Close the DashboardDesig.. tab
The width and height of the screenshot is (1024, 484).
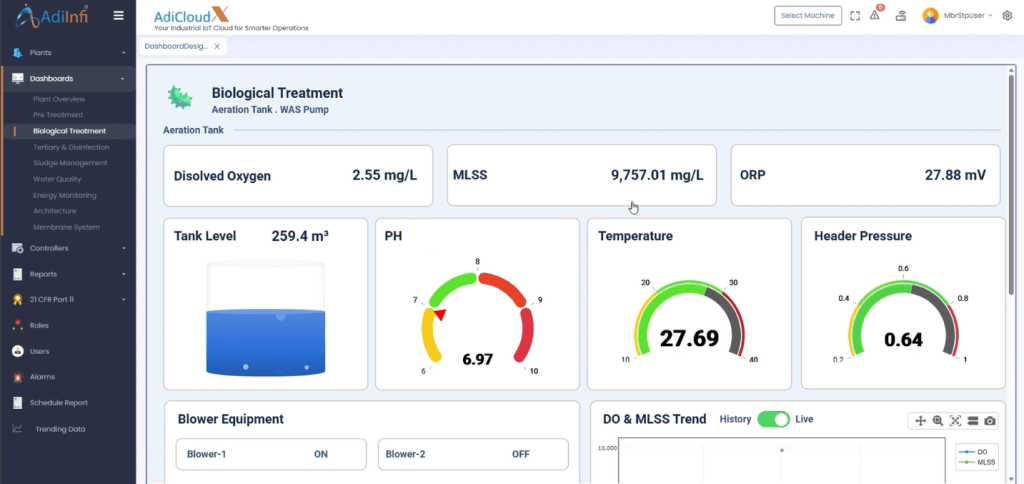pos(217,46)
